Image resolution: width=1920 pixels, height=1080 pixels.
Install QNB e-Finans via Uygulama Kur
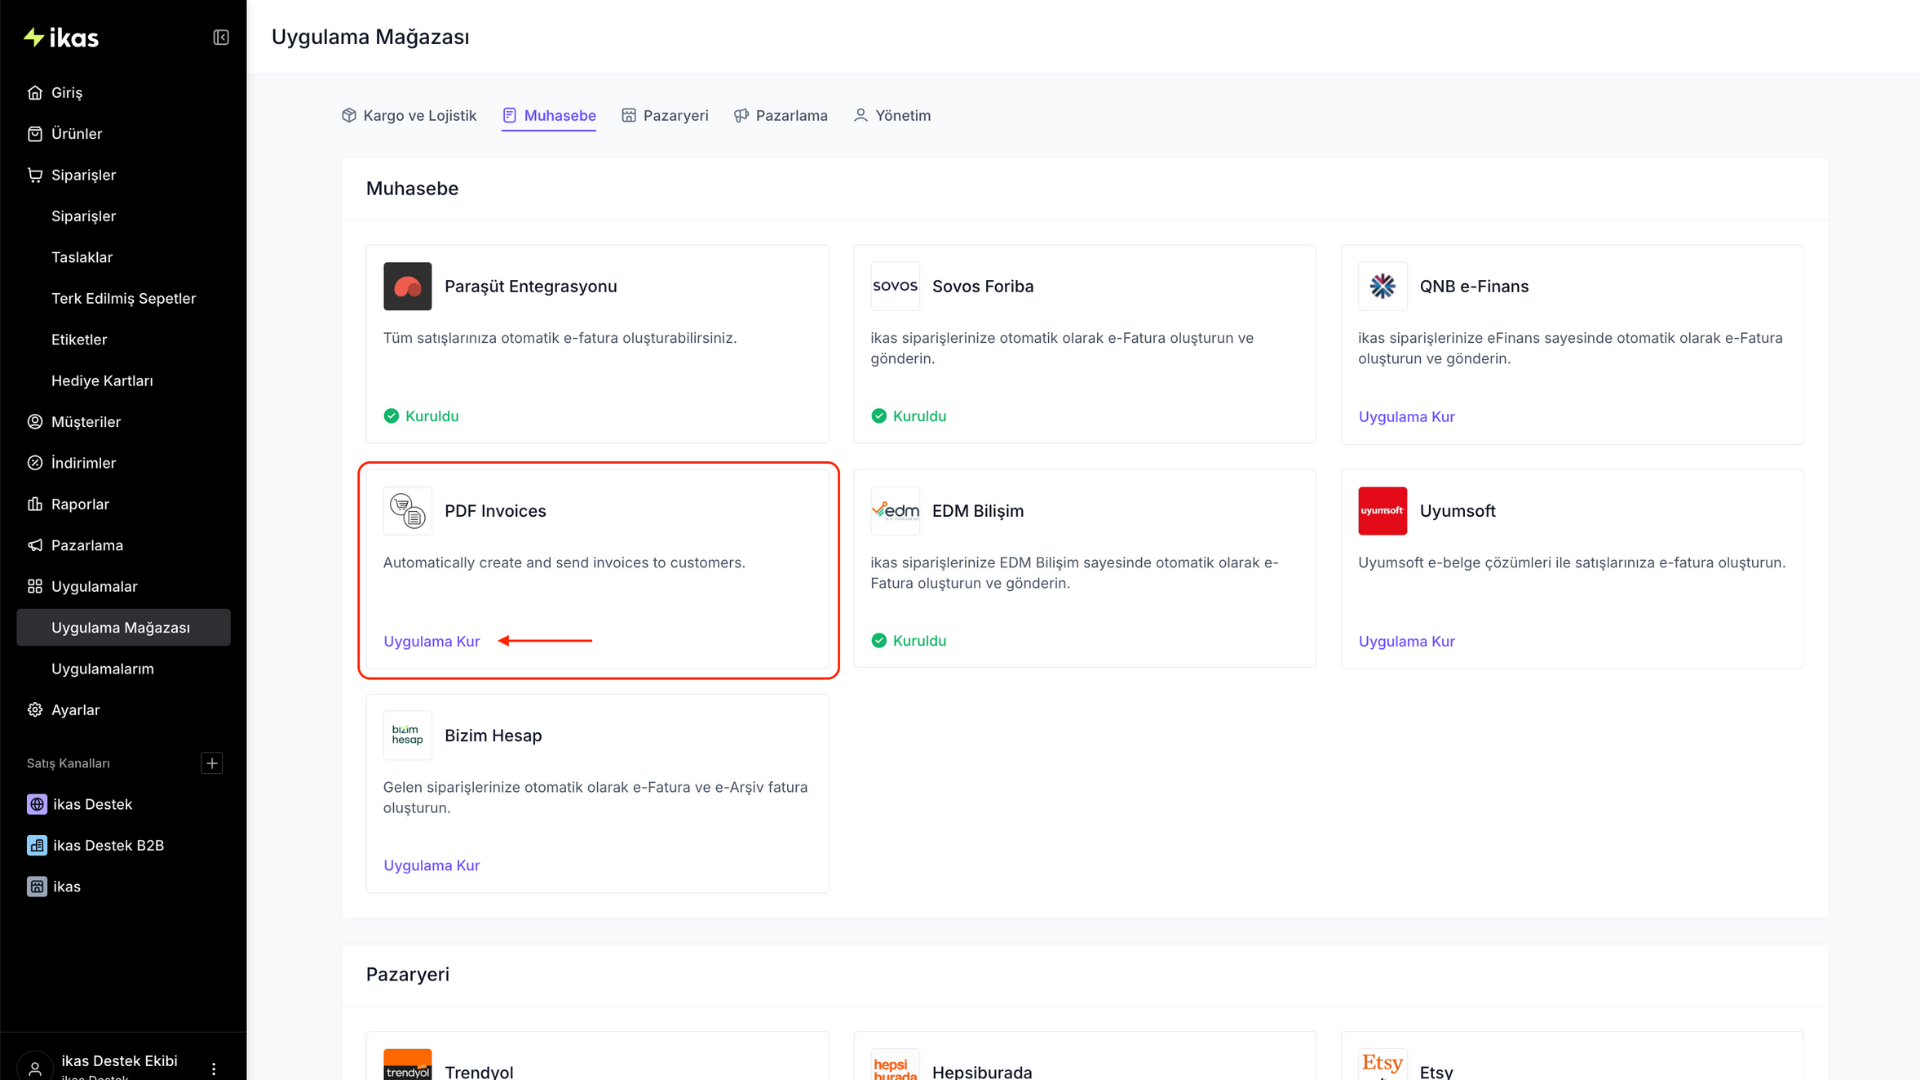[x=1406, y=417]
